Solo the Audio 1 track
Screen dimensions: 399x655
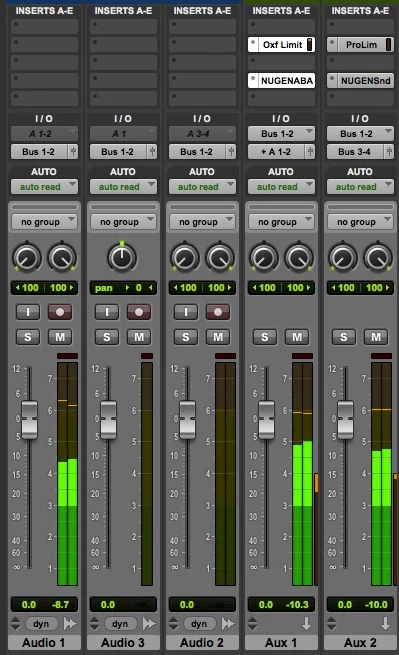tap(28, 337)
